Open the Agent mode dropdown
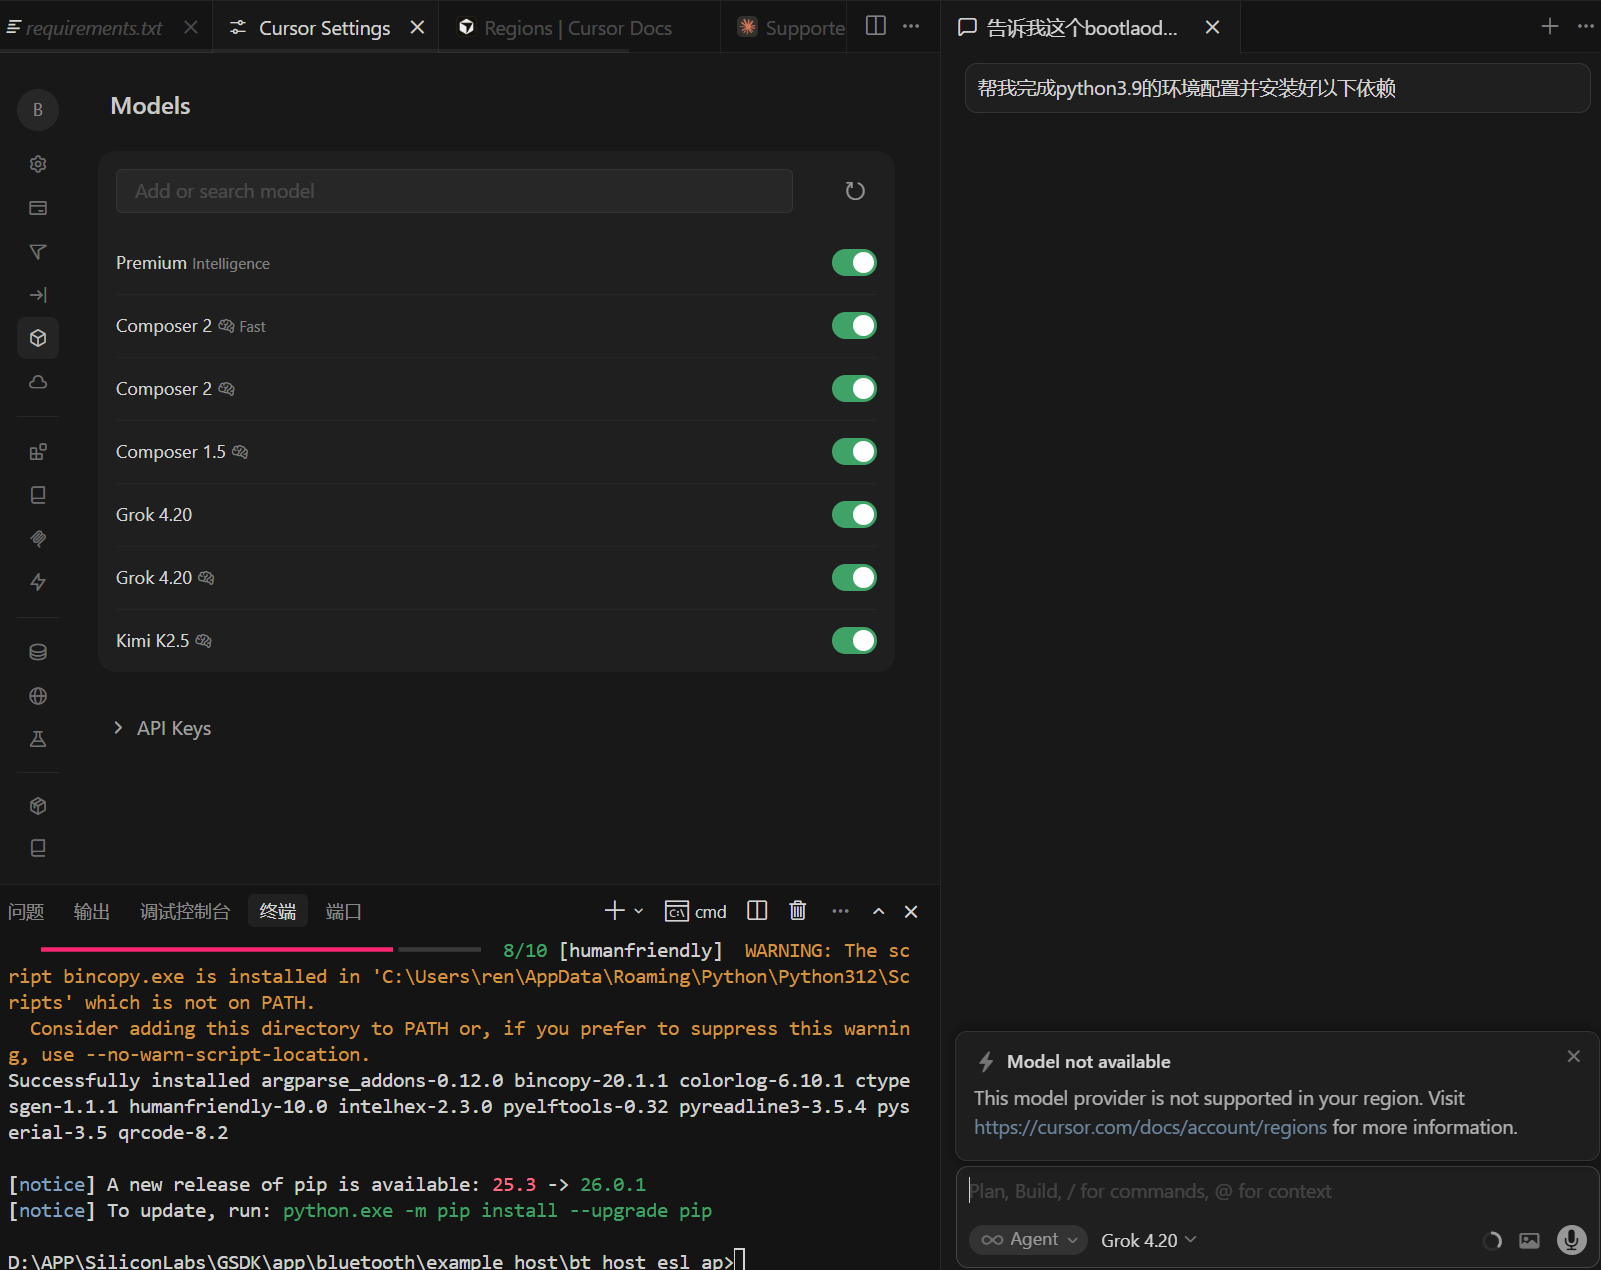Image resolution: width=1601 pixels, height=1270 pixels. [1028, 1240]
